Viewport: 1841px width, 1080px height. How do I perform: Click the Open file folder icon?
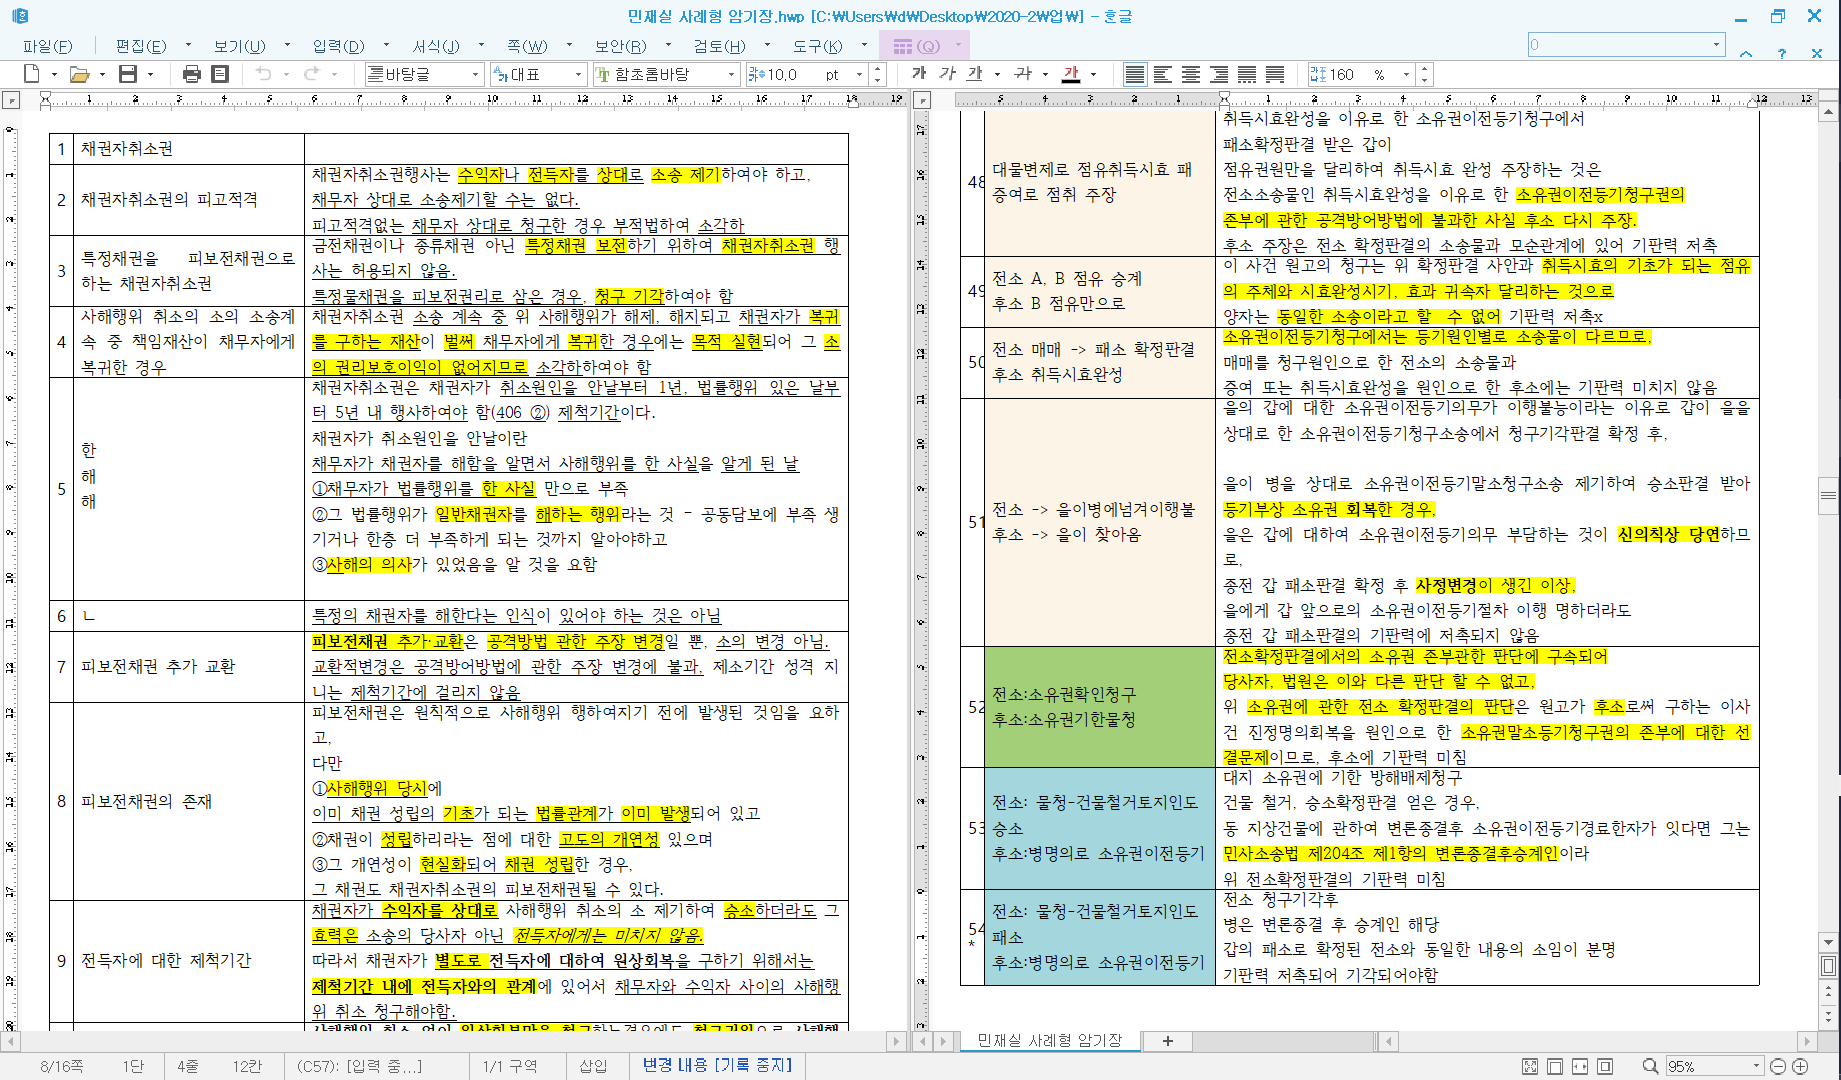pos(79,74)
